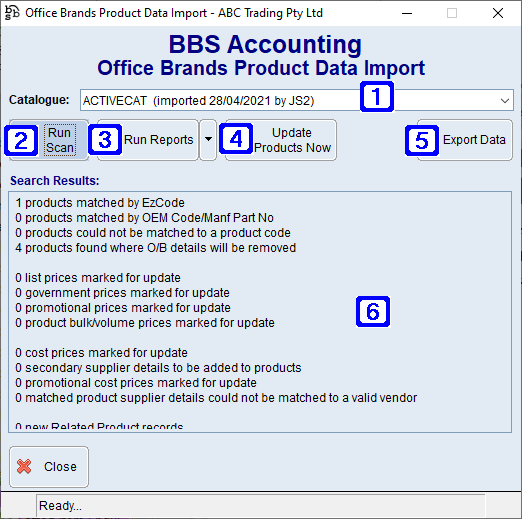Select '0 promotional prices marked for update'
The image size is (522, 519).
click(123, 308)
